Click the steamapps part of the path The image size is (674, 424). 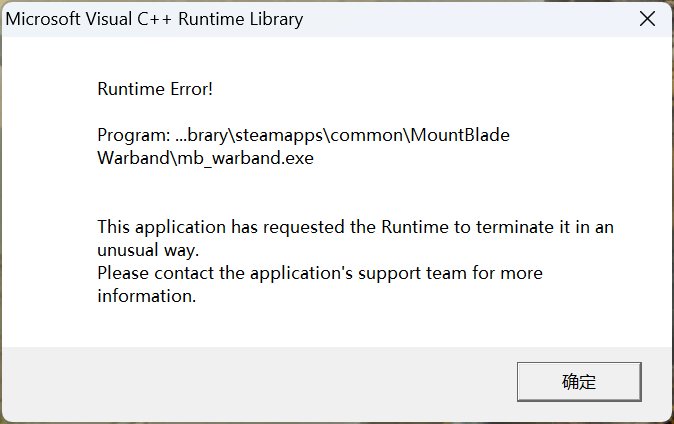tap(279, 135)
